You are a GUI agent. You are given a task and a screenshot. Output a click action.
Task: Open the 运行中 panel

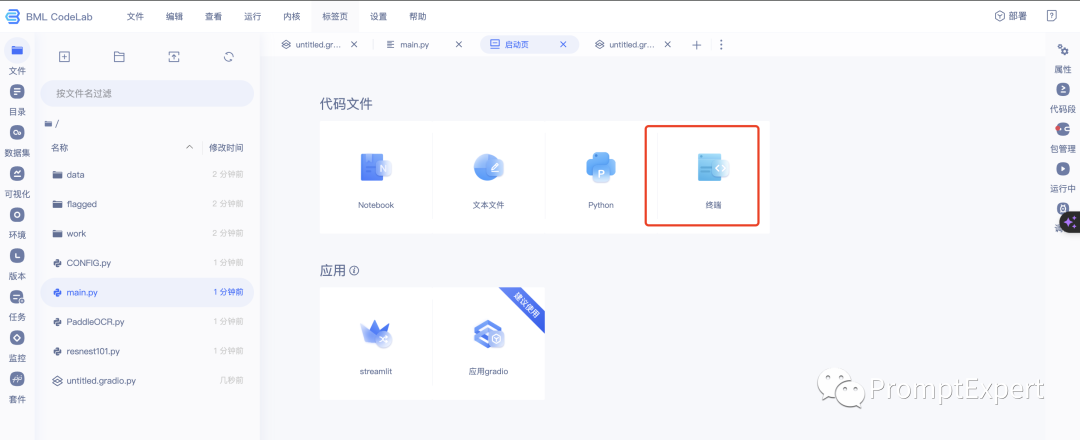point(1063,177)
